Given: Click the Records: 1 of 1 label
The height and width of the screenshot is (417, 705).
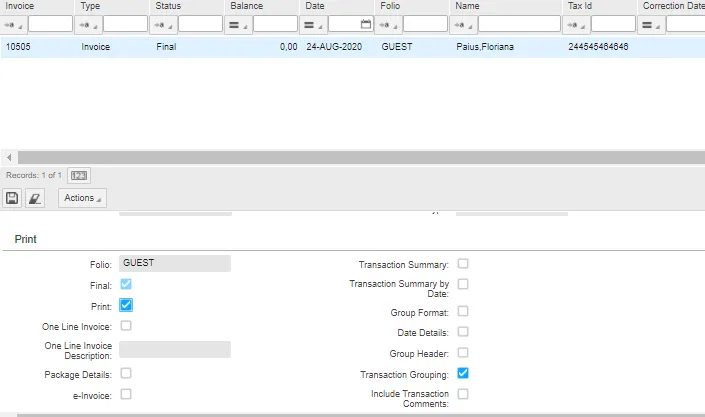Looking at the screenshot, I should pos(34,175).
